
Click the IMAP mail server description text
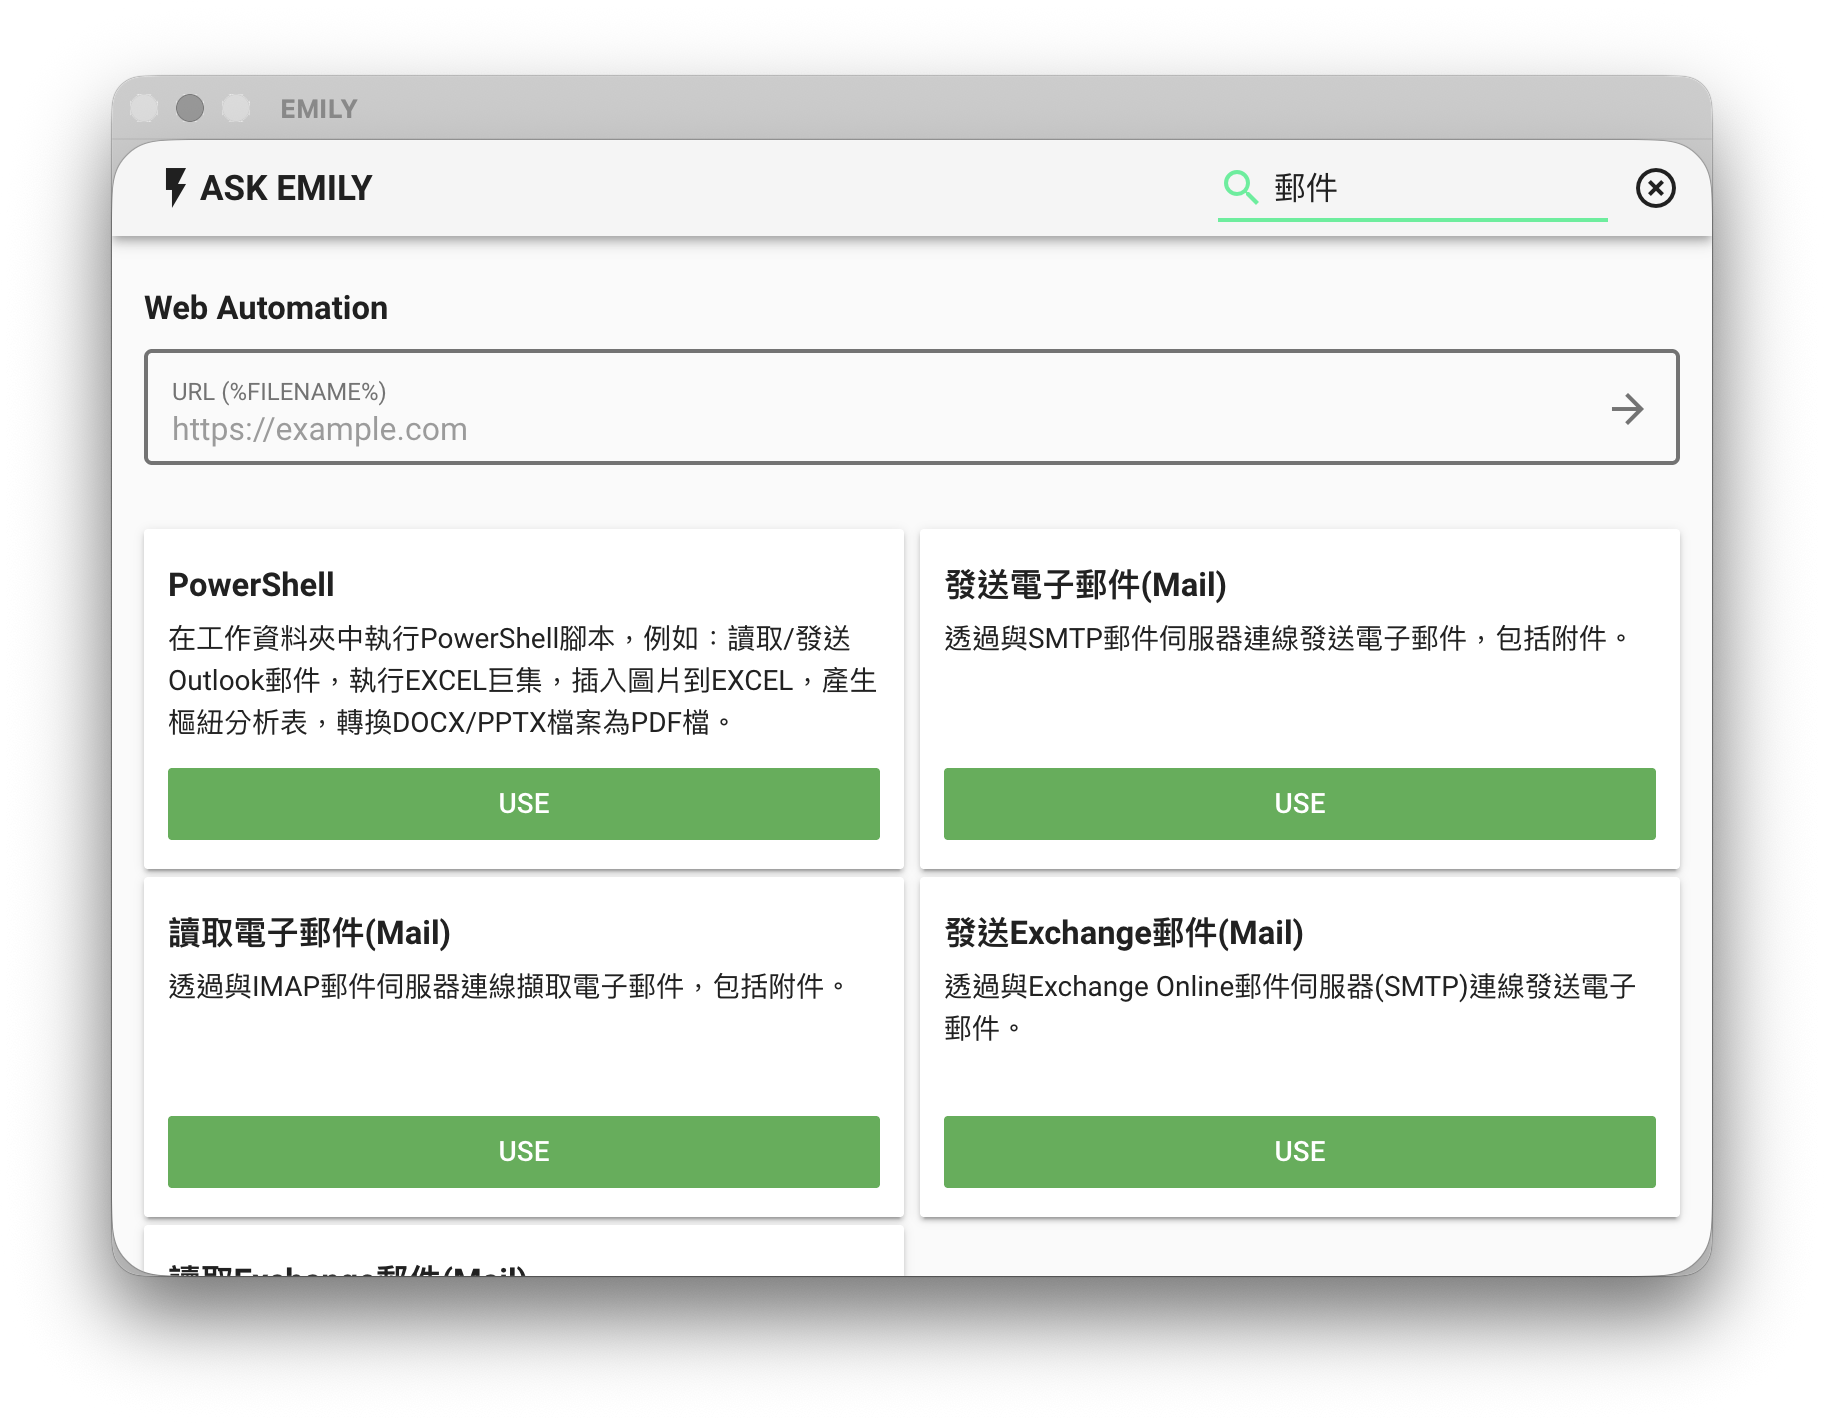point(508,987)
